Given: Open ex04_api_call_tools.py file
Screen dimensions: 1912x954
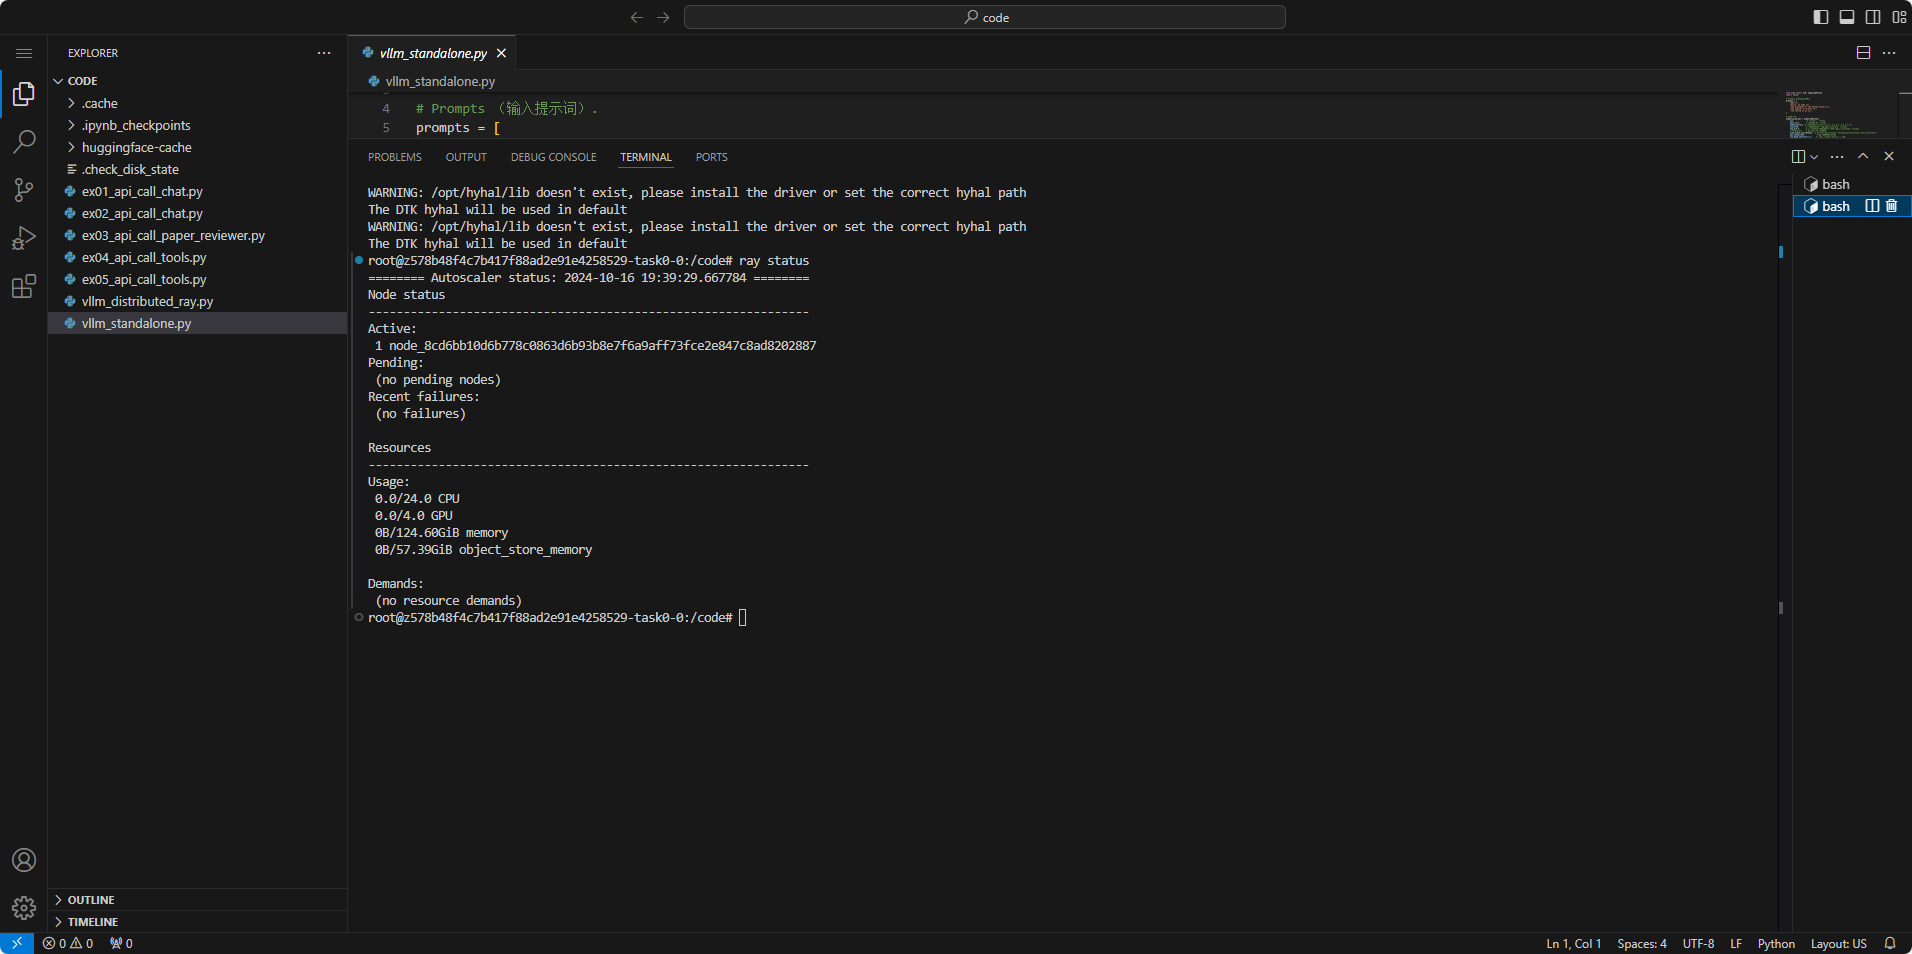Looking at the screenshot, I should coord(197,257).
